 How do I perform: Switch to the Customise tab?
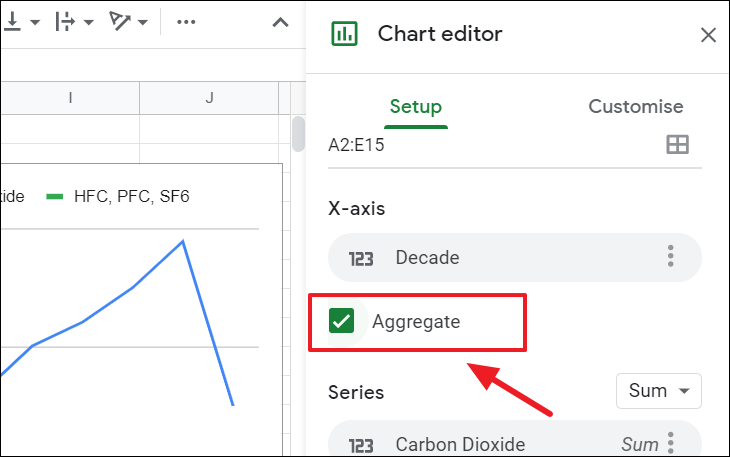pyautogui.click(x=636, y=107)
